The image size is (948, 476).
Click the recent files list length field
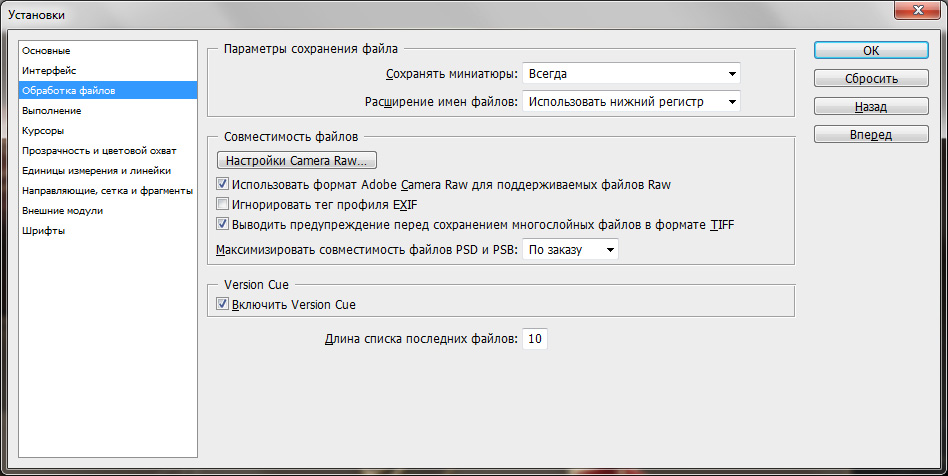[x=535, y=339]
